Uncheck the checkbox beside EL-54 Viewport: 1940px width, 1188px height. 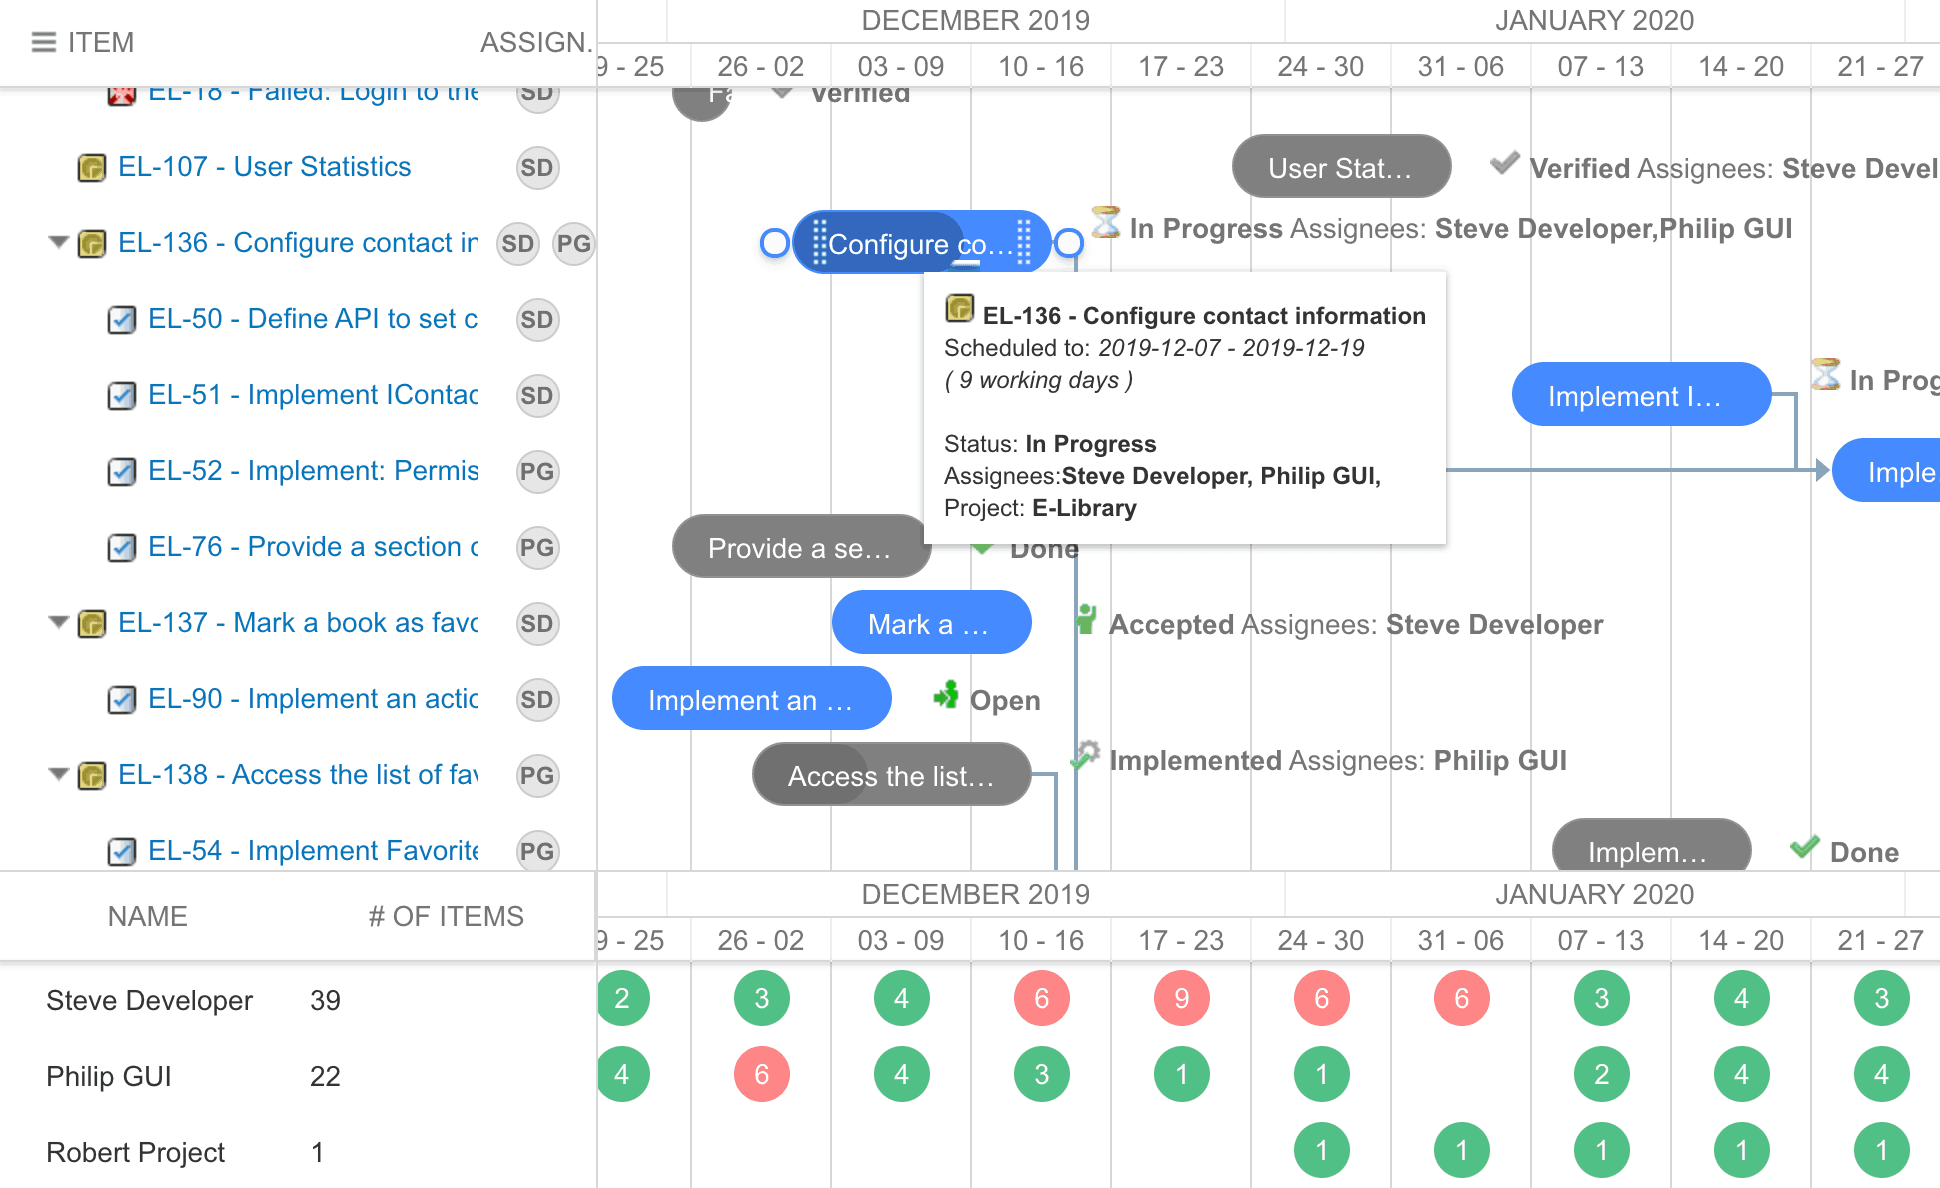(x=121, y=851)
